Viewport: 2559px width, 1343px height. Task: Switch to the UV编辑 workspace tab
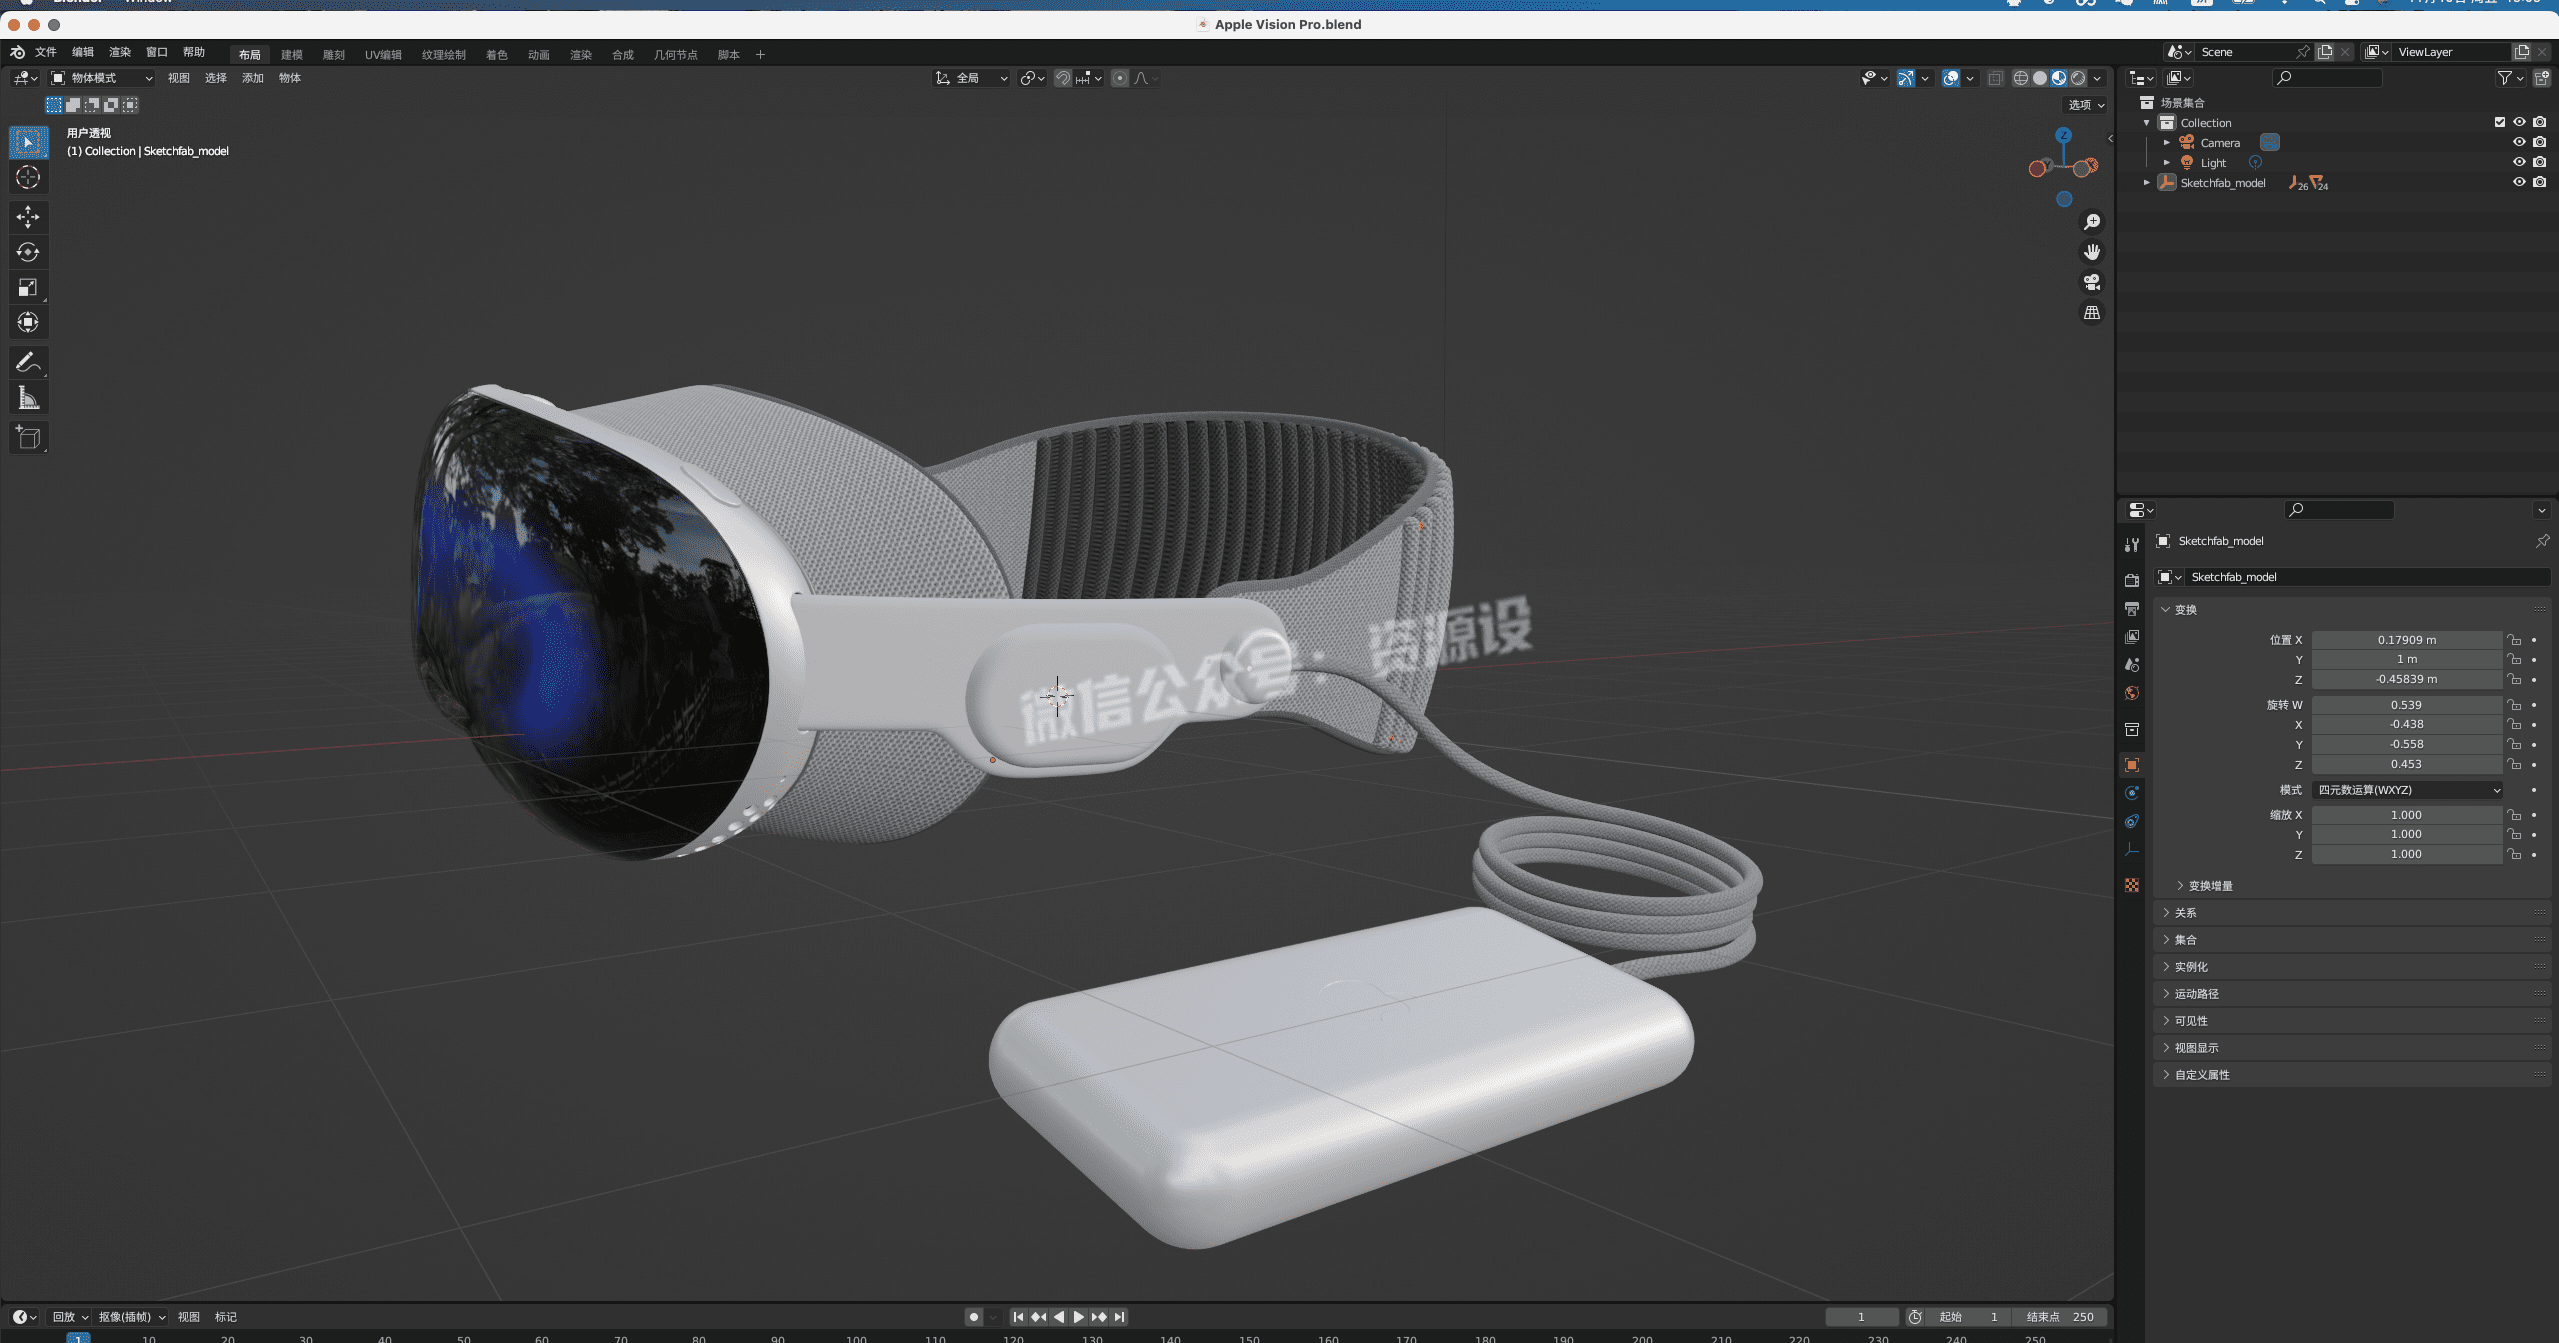point(383,55)
